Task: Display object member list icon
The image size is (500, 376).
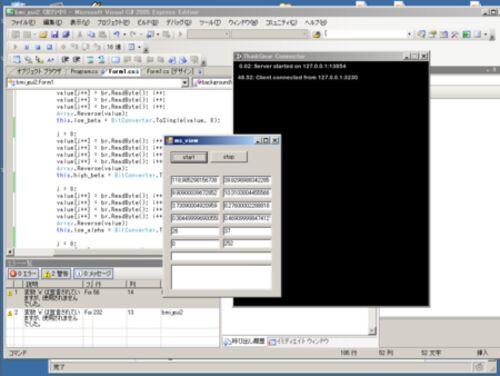Action: coord(17,60)
